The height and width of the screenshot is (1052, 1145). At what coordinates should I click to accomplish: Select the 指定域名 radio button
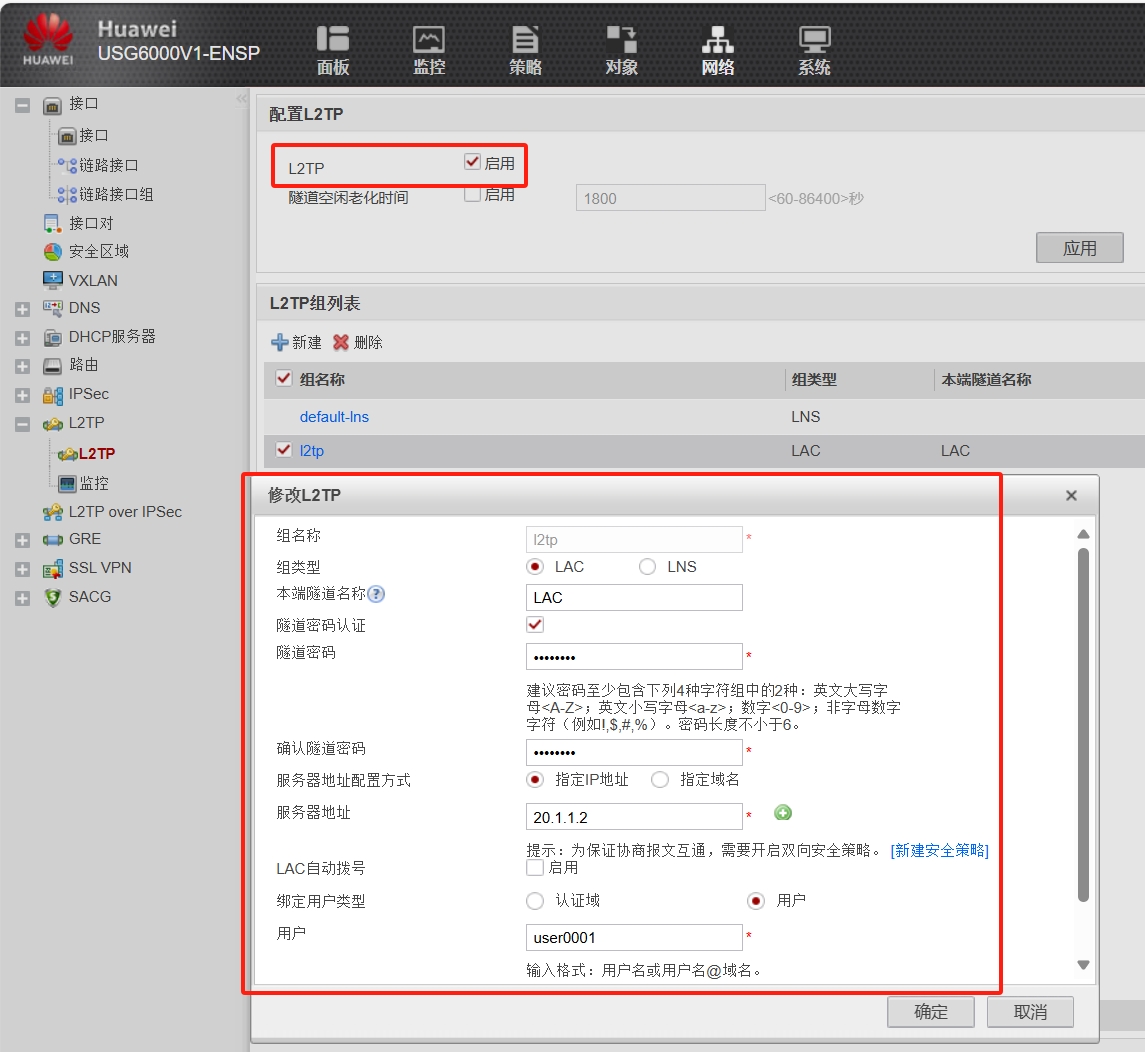(x=660, y=780)
